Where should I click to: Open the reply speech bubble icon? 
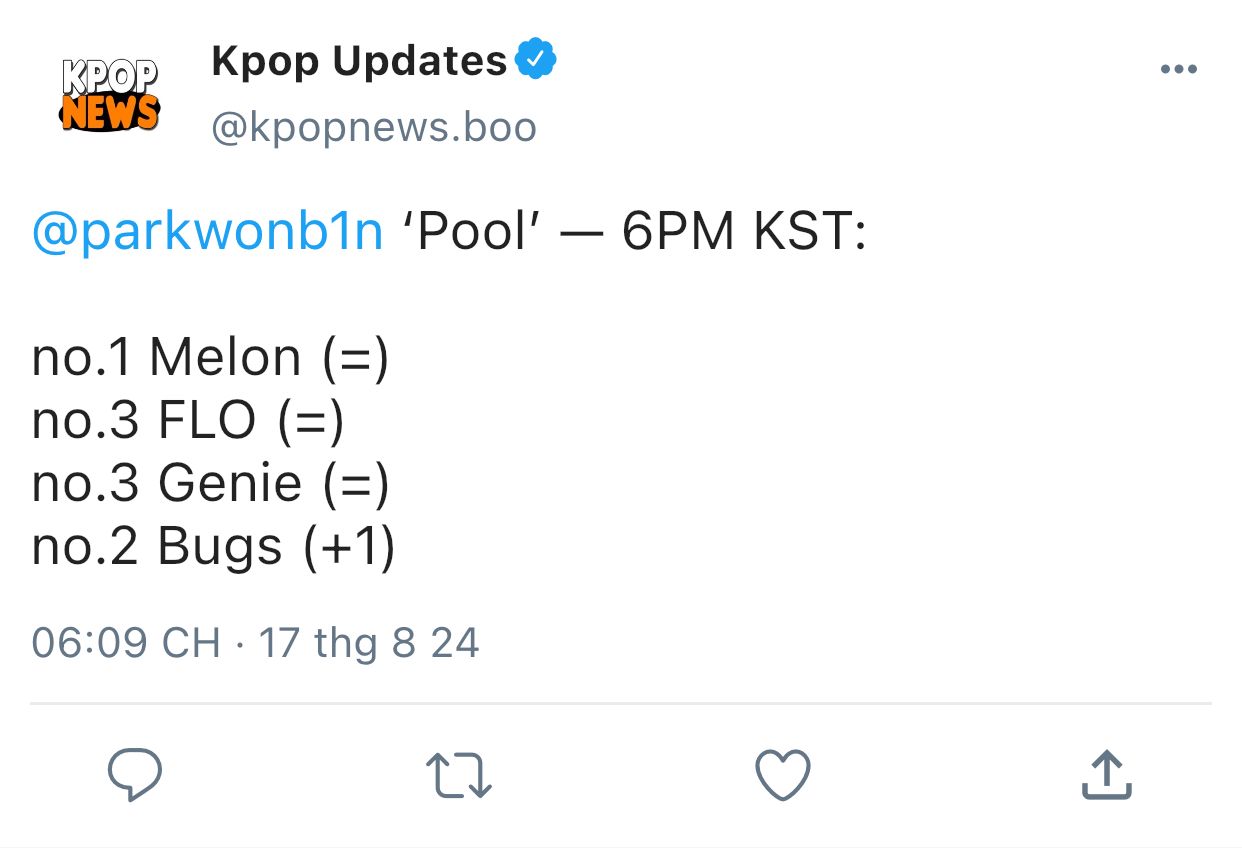[135, 775]
